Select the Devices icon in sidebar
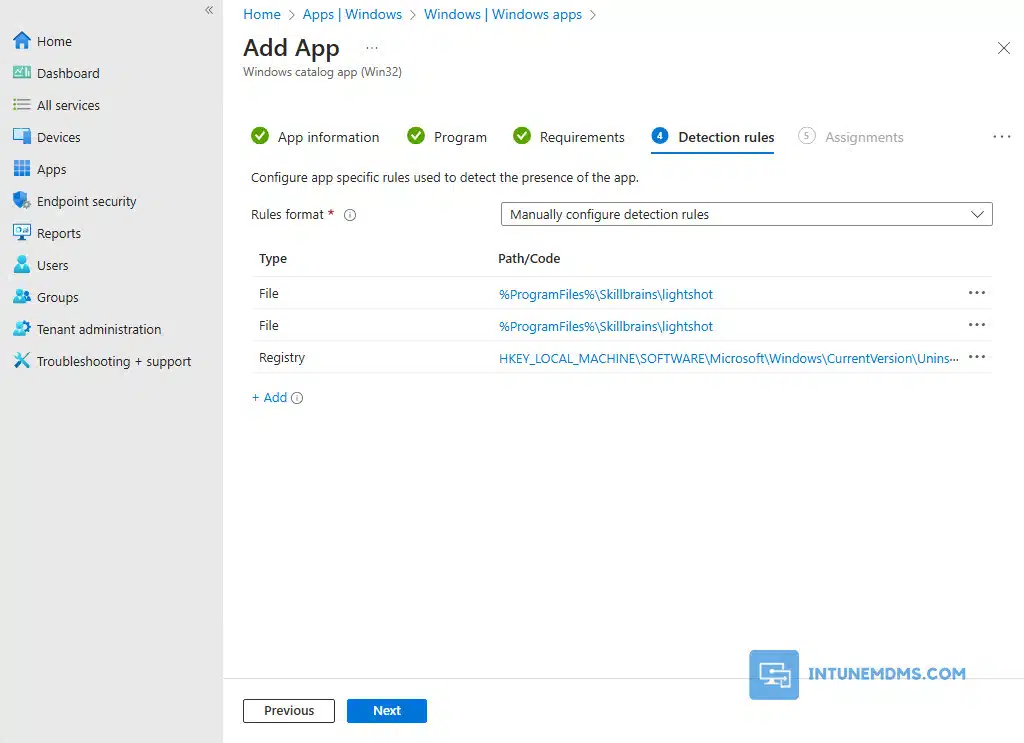The height and width of the screenshot is (743, 1024). [x=21, y=137]
